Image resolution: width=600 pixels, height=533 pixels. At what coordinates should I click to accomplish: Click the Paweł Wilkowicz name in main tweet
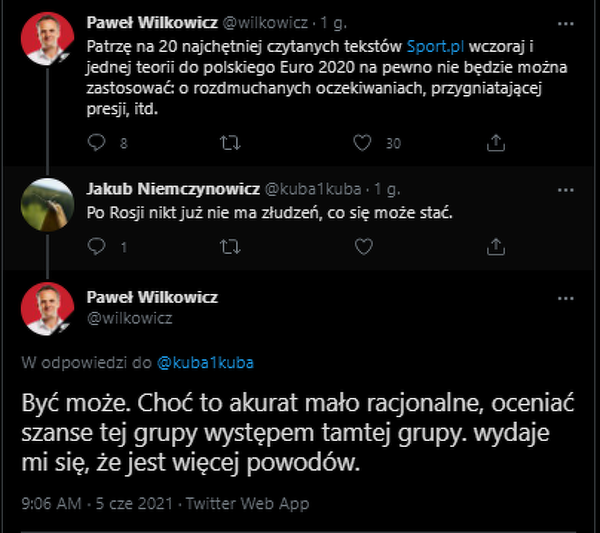[152, 297]
